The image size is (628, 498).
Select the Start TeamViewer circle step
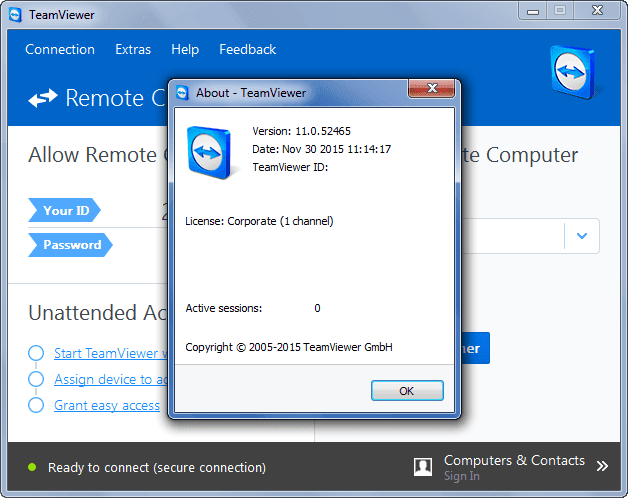point(36,353)
